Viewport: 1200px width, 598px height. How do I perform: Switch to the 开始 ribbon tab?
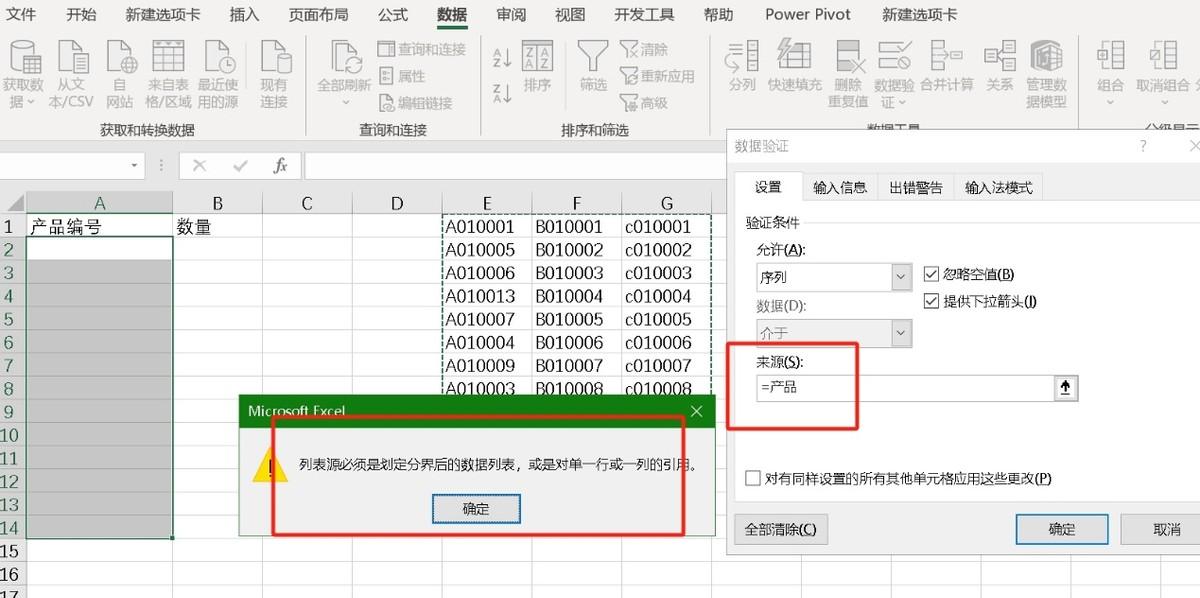(81, 14)
